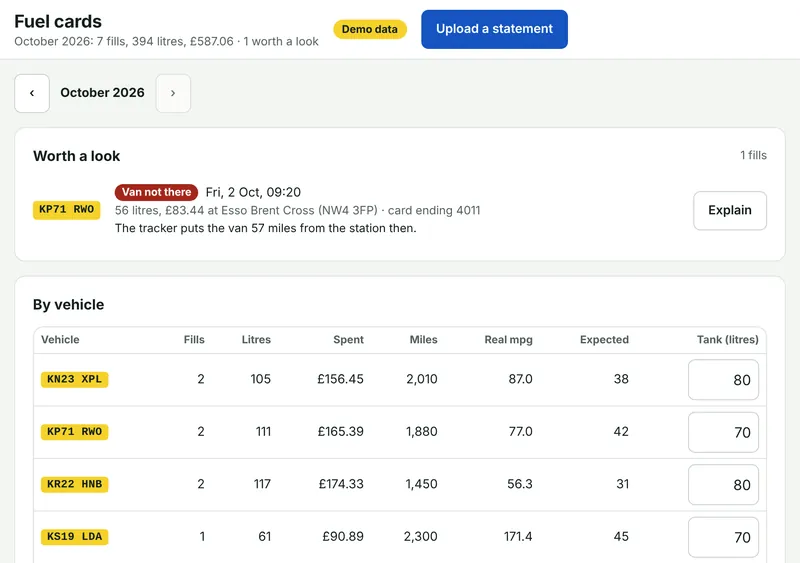Screen dimensions: 800x563
Task: Click real mpg value 77.0
Action: [x=520, y=432]
